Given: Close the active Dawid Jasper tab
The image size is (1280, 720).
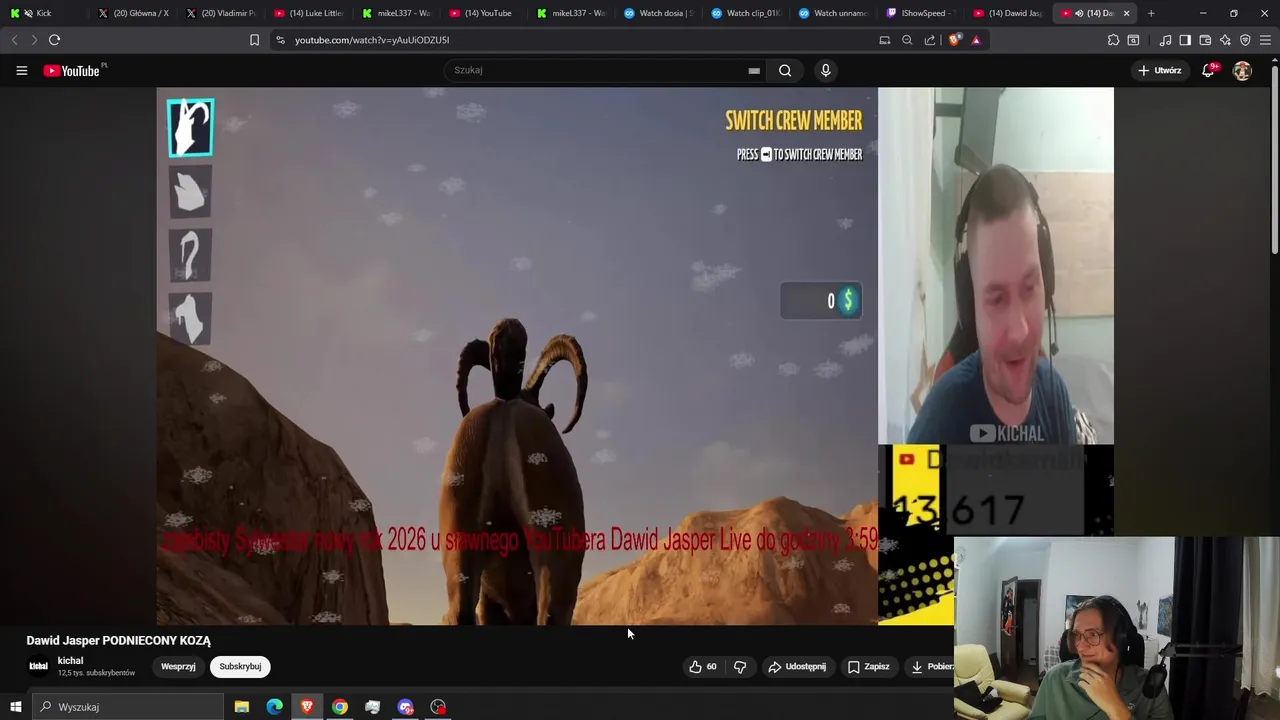Looking at the screenshot, I should [1126, 13].
